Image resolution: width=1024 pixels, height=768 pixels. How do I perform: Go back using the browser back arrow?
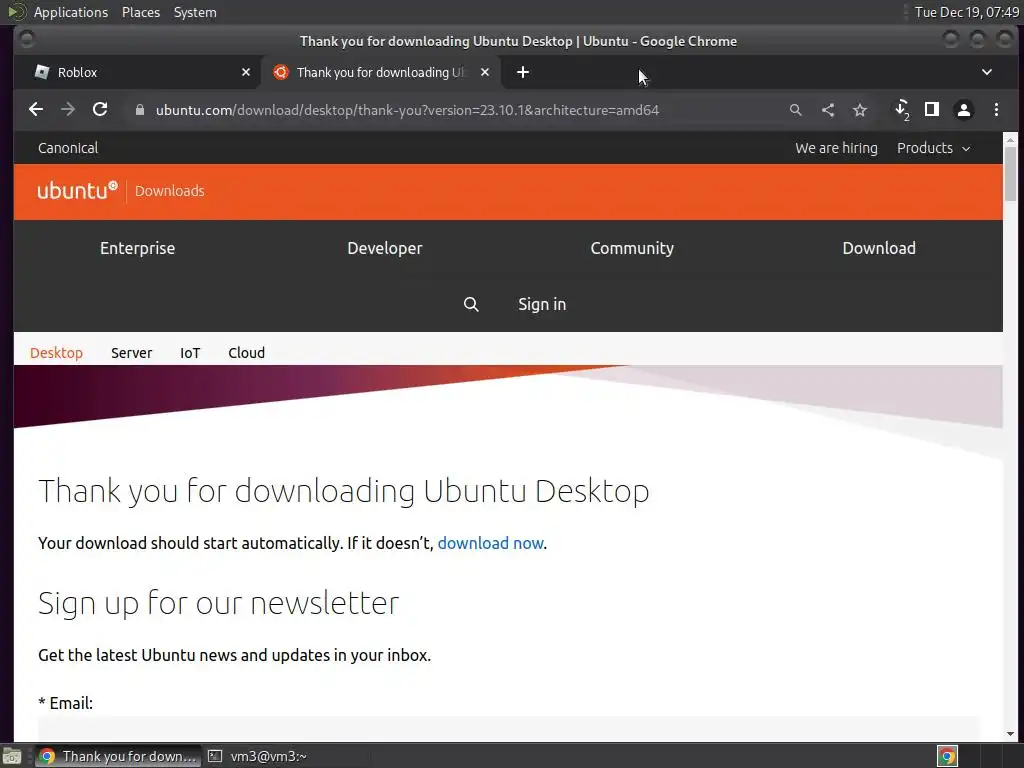pos(36,110)
